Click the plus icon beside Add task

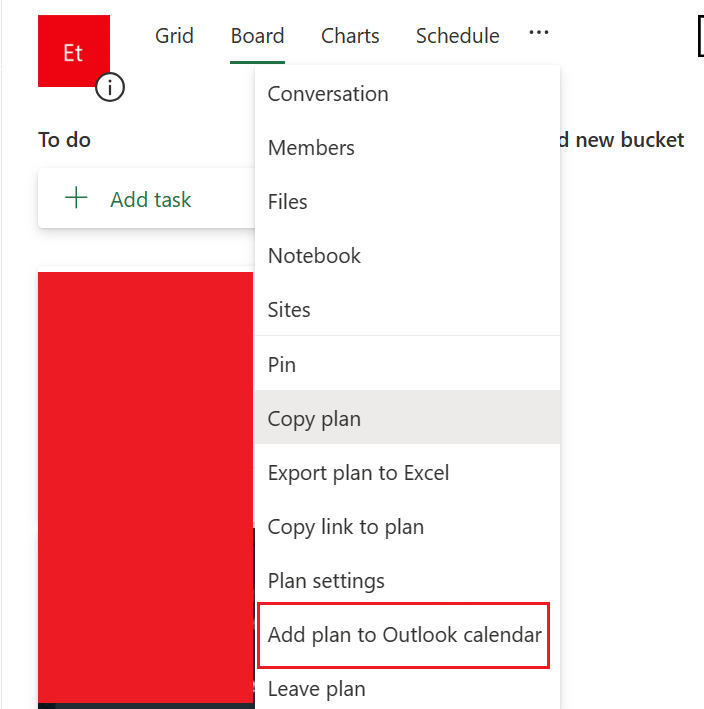pyautogui.click(x=76, y=198)
